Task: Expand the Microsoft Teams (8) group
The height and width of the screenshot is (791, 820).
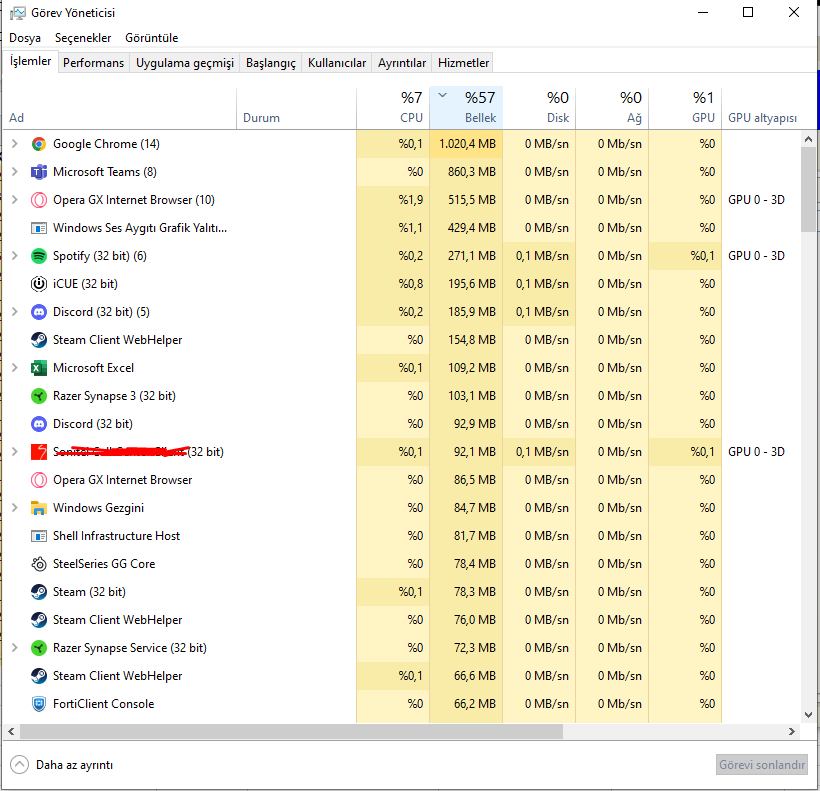Action: [15, 172]
